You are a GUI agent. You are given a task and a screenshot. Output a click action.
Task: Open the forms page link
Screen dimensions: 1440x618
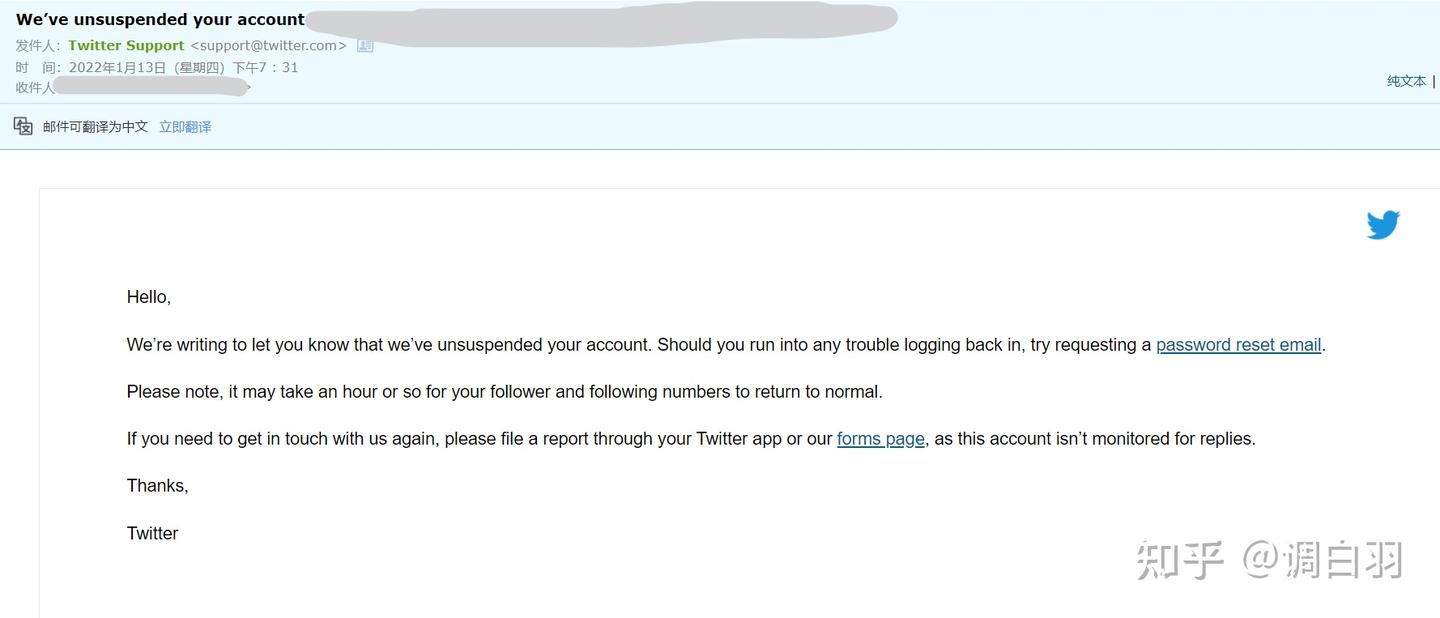pos(880,439)
